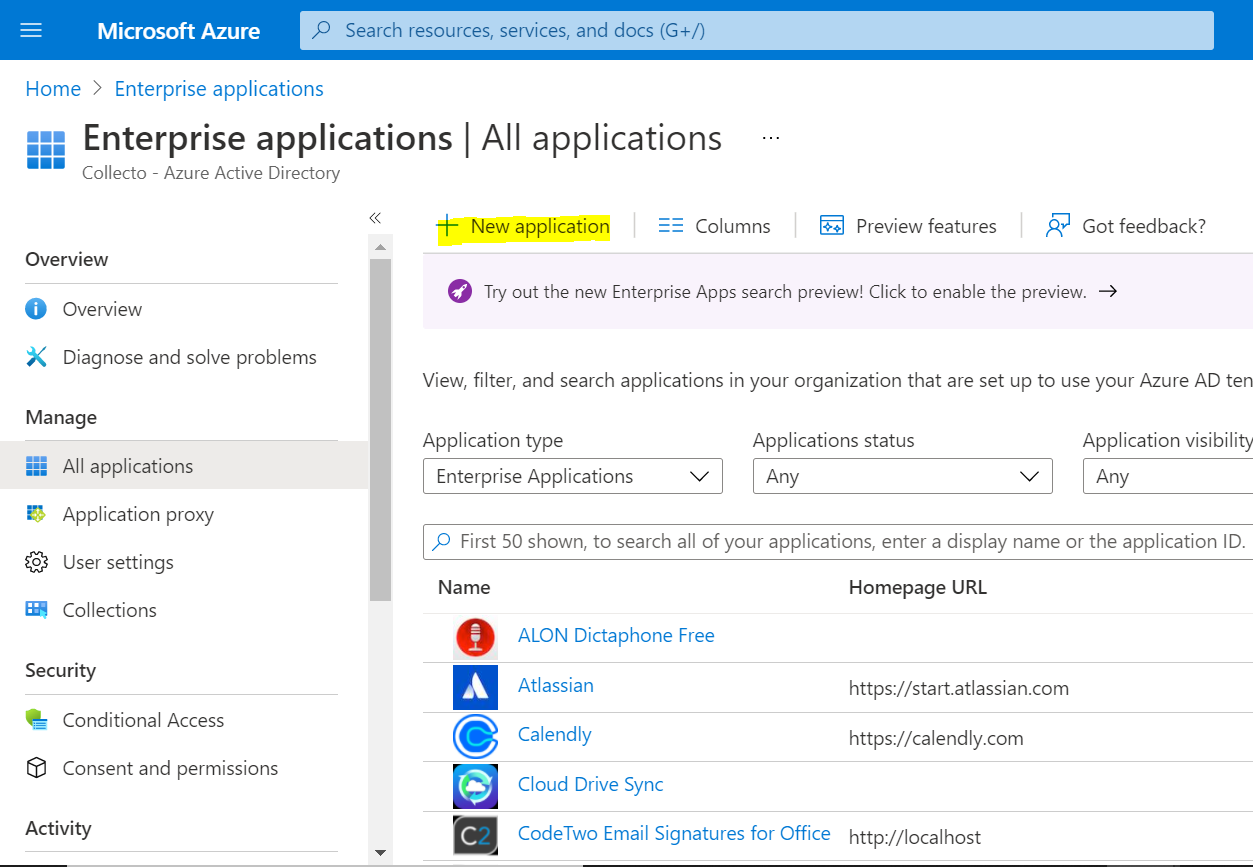Open the Atlassian application

(556, 685)
